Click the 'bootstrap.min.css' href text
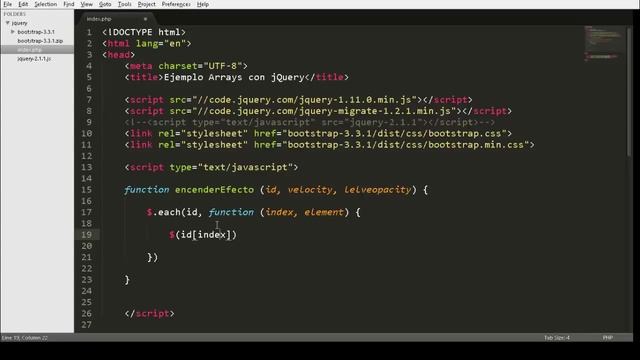 point(476,144)
